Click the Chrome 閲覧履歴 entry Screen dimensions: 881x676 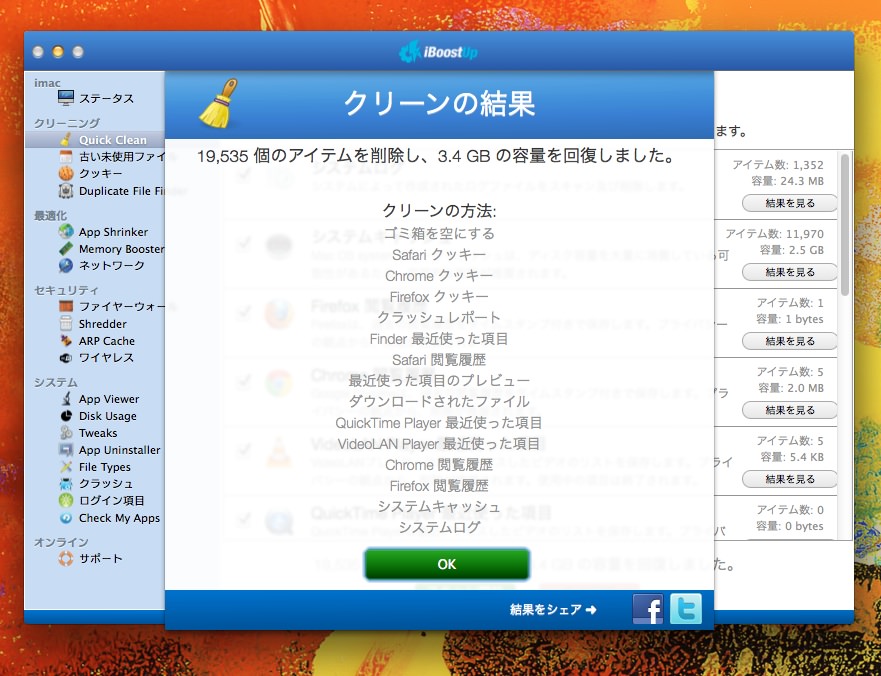pyautogui.click(x=439, y=465)
